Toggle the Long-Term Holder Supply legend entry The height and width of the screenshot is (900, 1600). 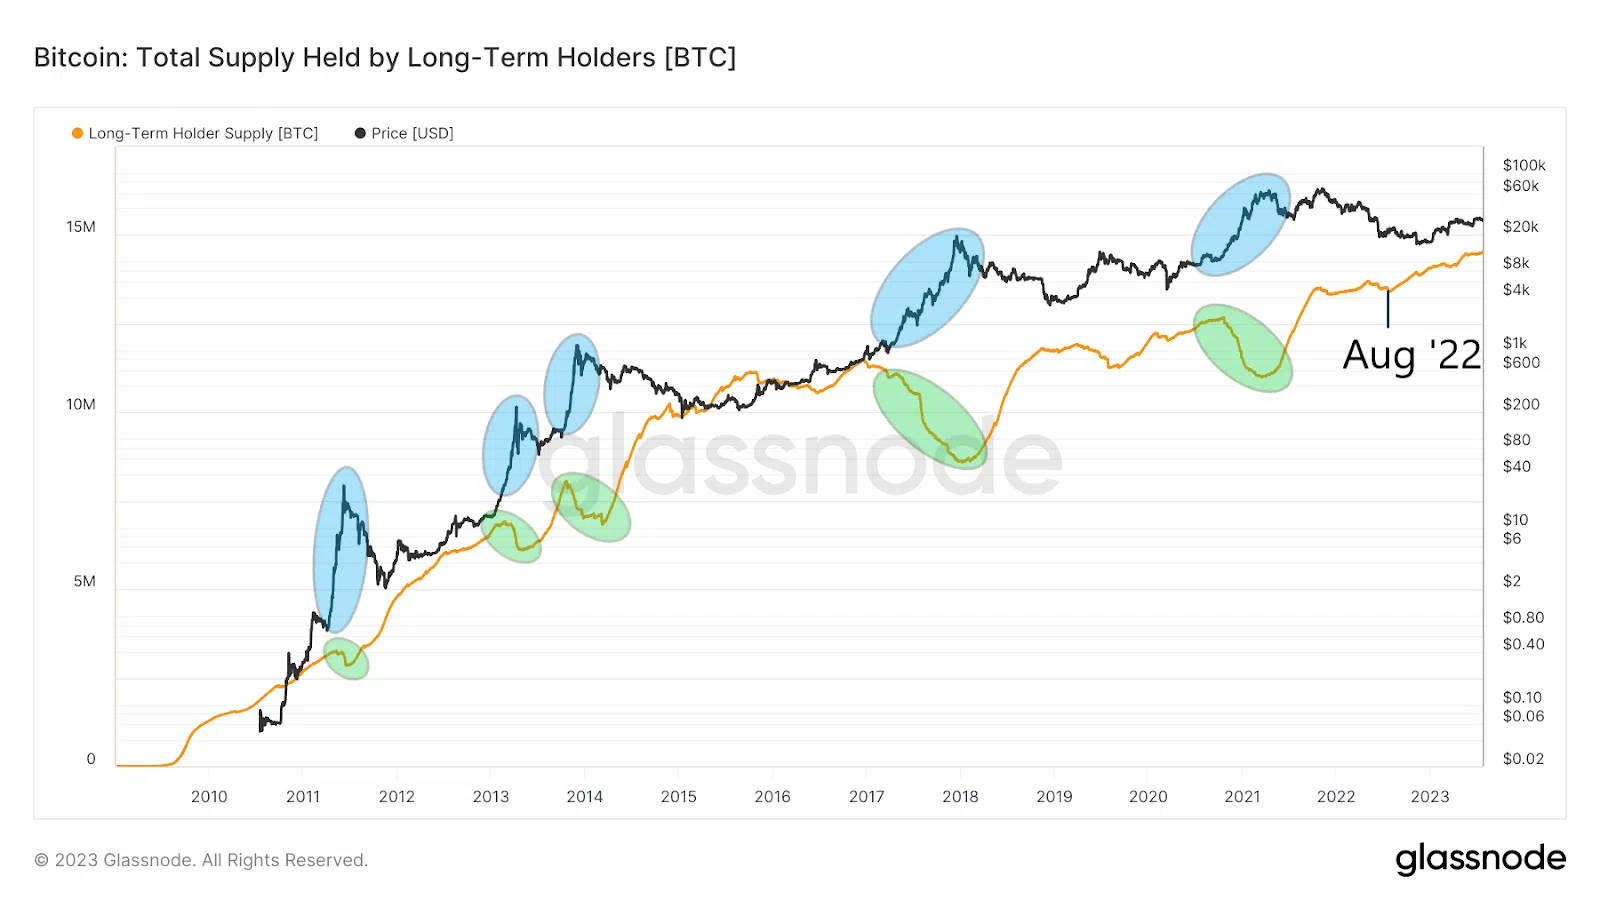click(x=195, y=133)
